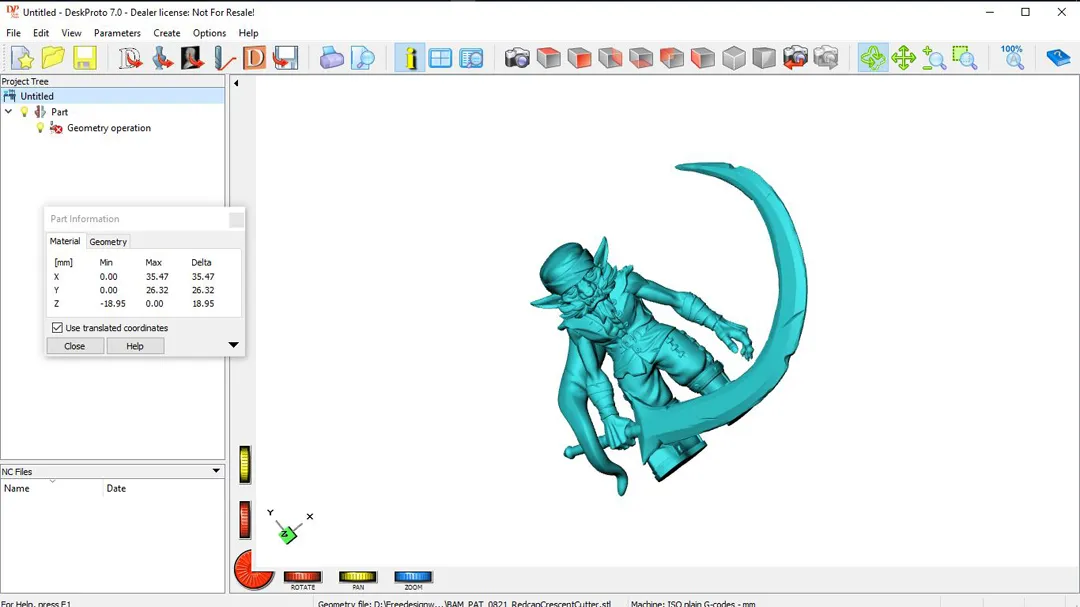
Task: Open print preview with the magnifier page icon
Action: [362, 58]
